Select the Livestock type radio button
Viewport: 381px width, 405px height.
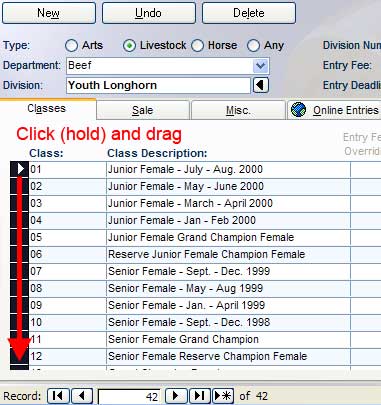click(129, 46)
